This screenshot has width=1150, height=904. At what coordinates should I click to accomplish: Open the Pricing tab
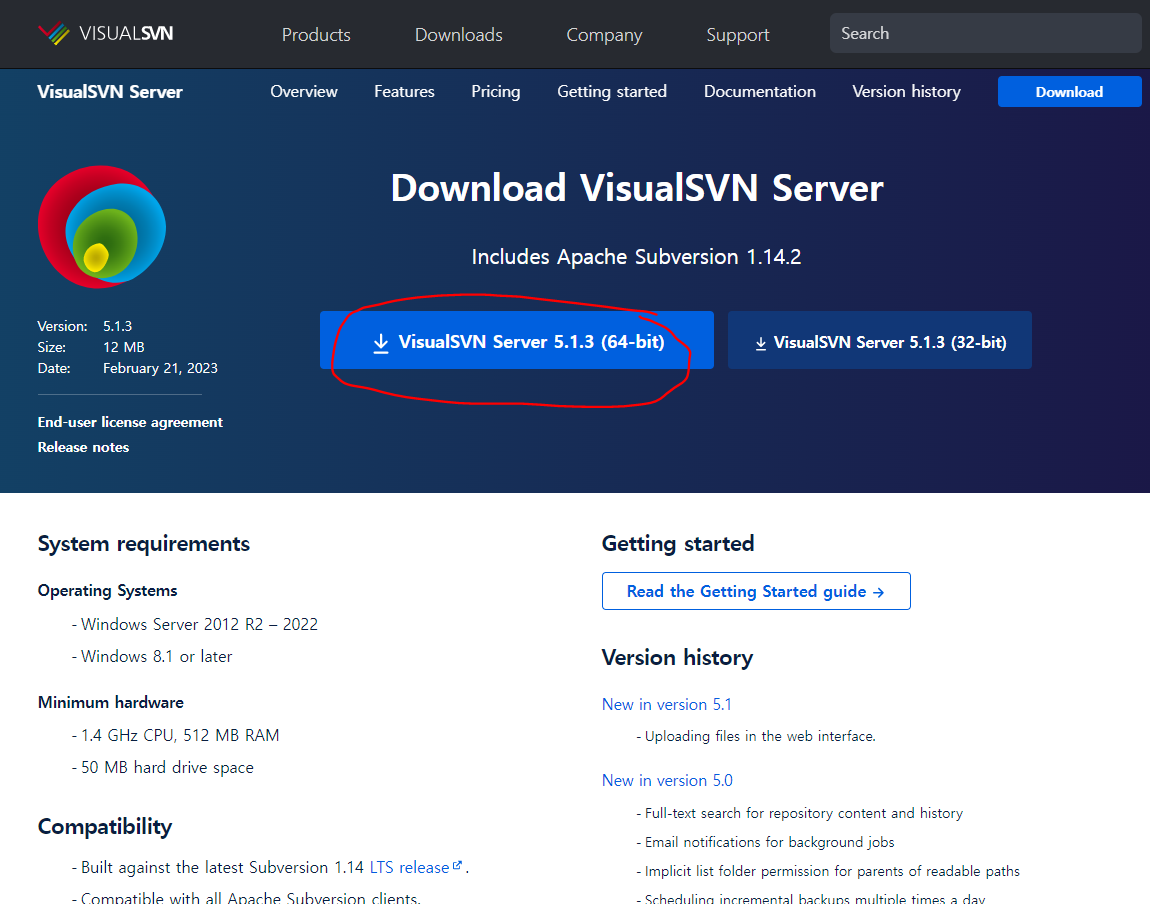tap(496, 92)
